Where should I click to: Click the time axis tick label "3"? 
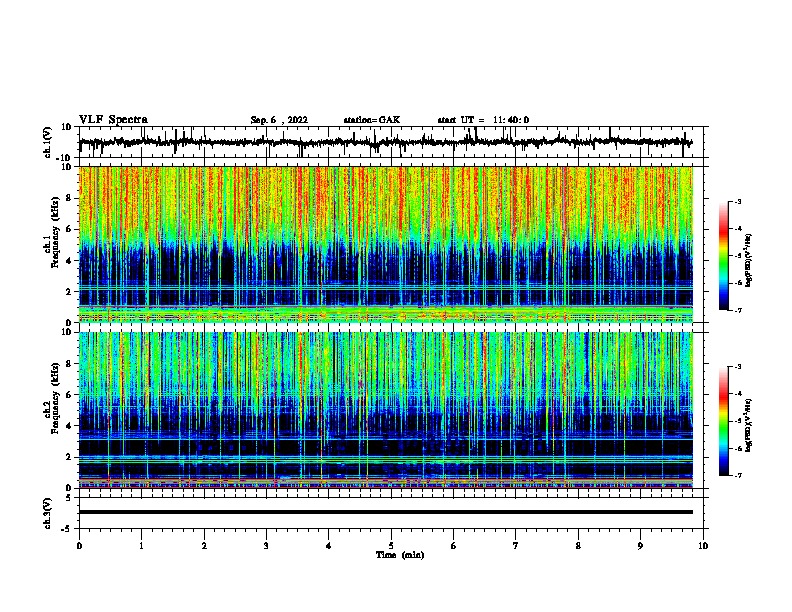tap(266, 546)
